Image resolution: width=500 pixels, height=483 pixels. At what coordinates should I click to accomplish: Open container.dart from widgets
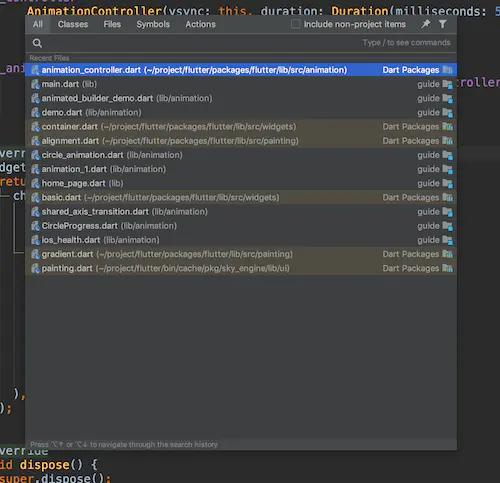(241, 127)
